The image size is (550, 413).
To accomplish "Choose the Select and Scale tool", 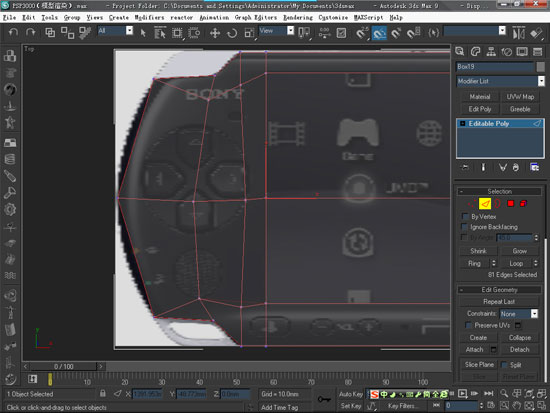I will [x=249, y=33].
